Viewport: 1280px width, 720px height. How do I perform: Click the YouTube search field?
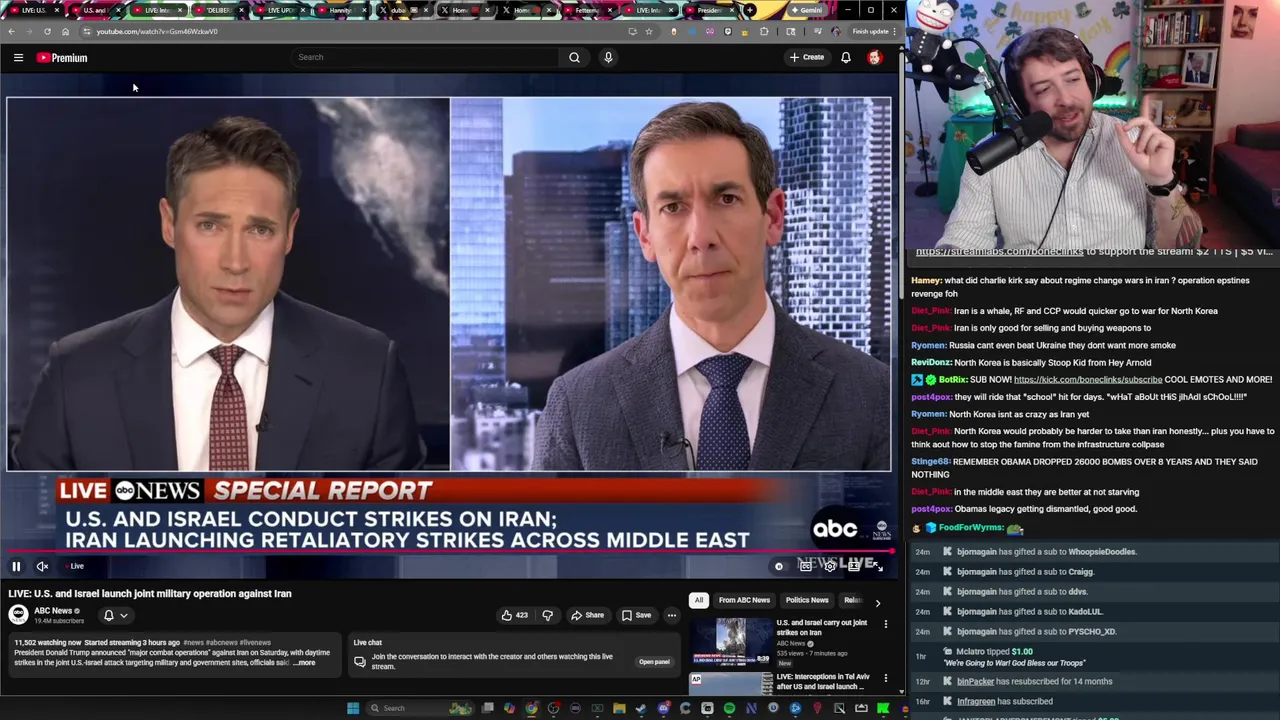[x=425, y=57]
